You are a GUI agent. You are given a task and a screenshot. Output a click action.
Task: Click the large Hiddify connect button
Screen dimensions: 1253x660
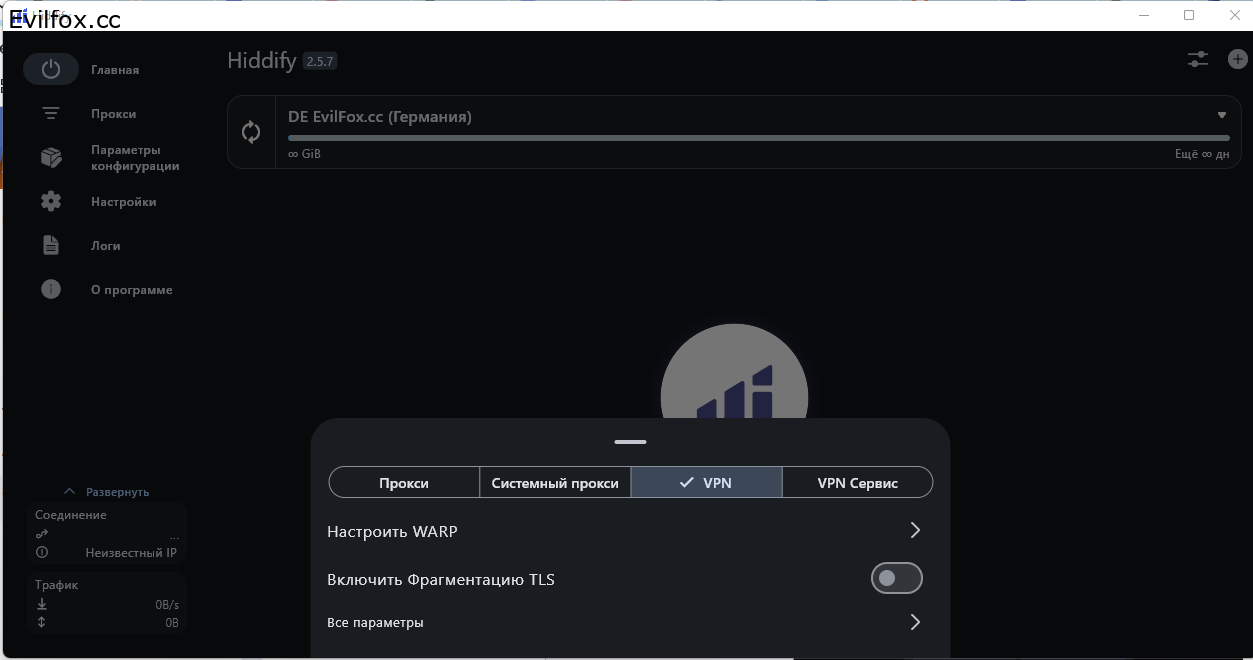(734, 372)
